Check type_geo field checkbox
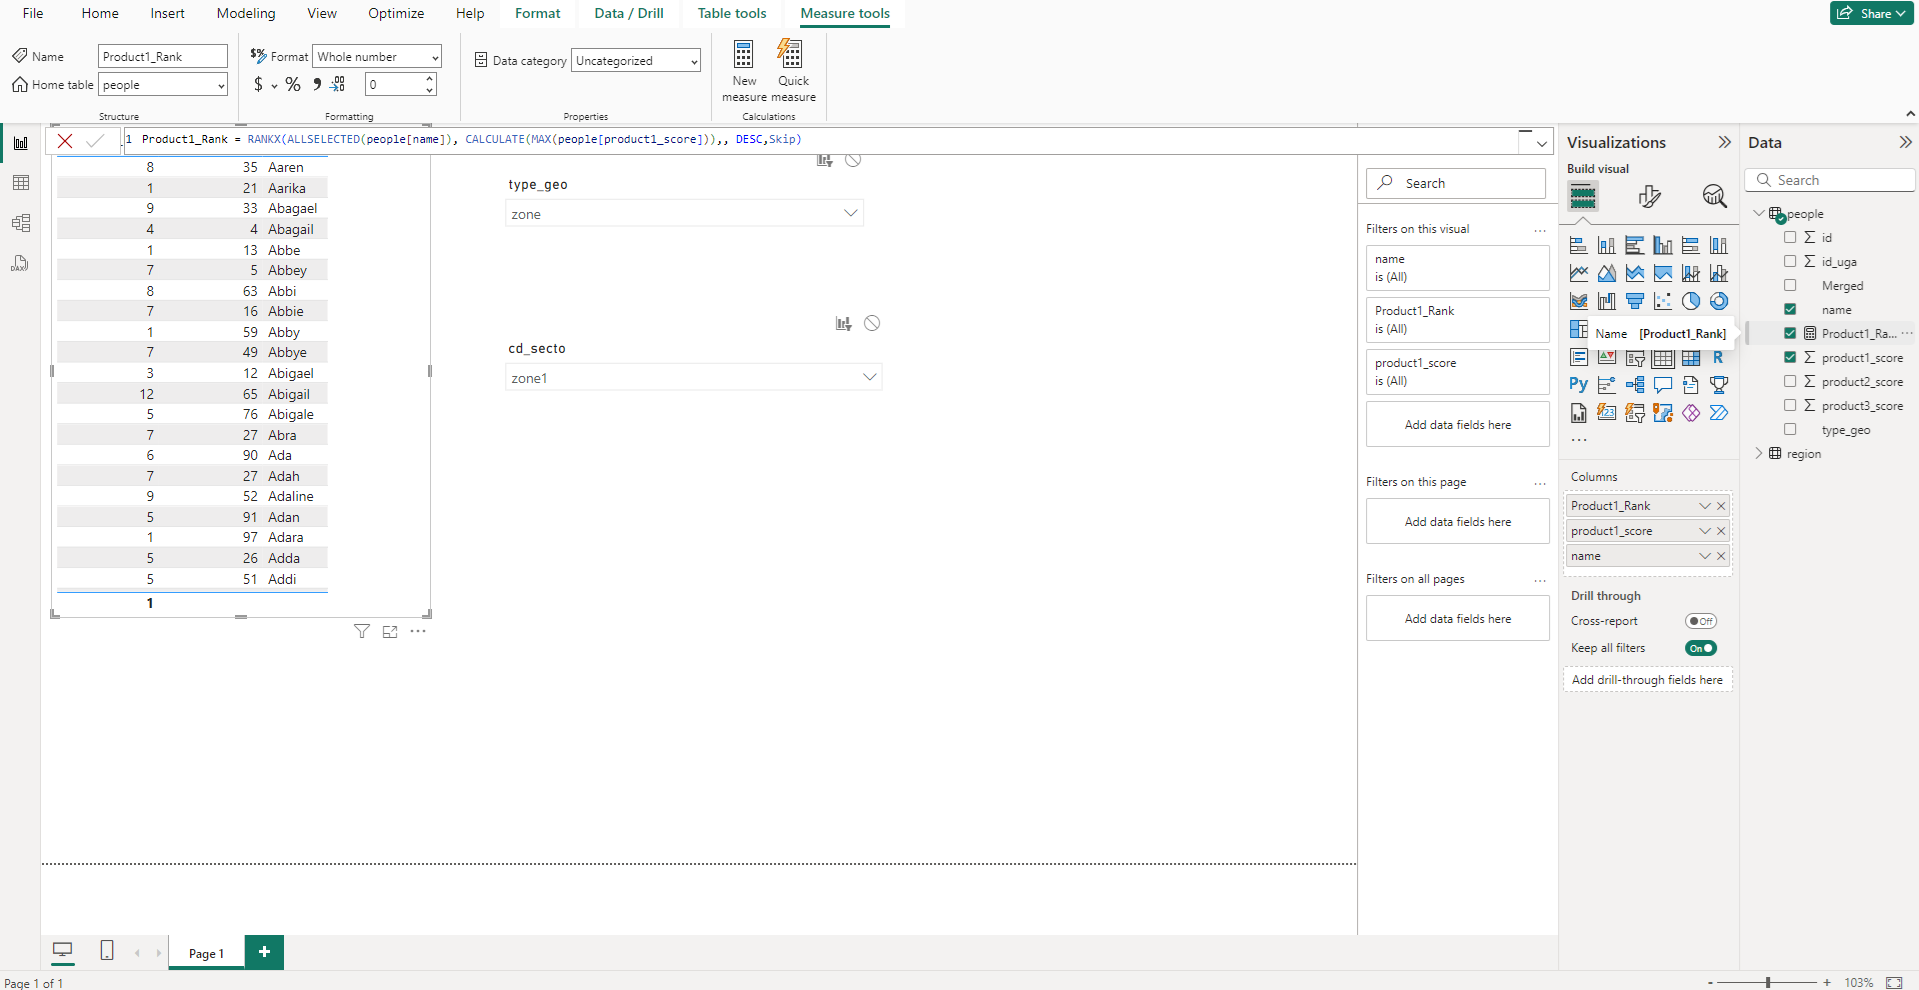This screenshot has width=1919, height=990. coord(1790,429)
